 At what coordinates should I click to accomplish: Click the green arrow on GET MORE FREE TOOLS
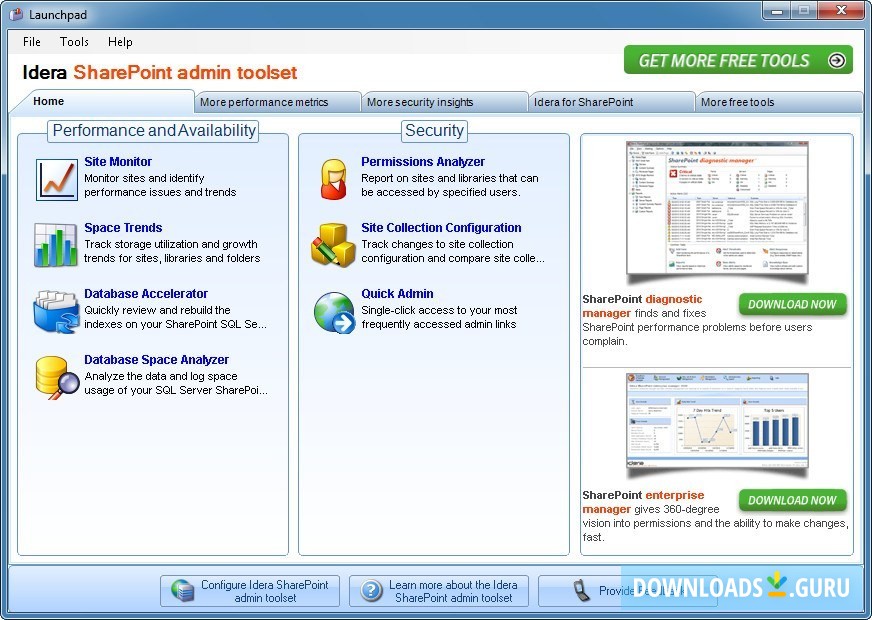[837, 60]
